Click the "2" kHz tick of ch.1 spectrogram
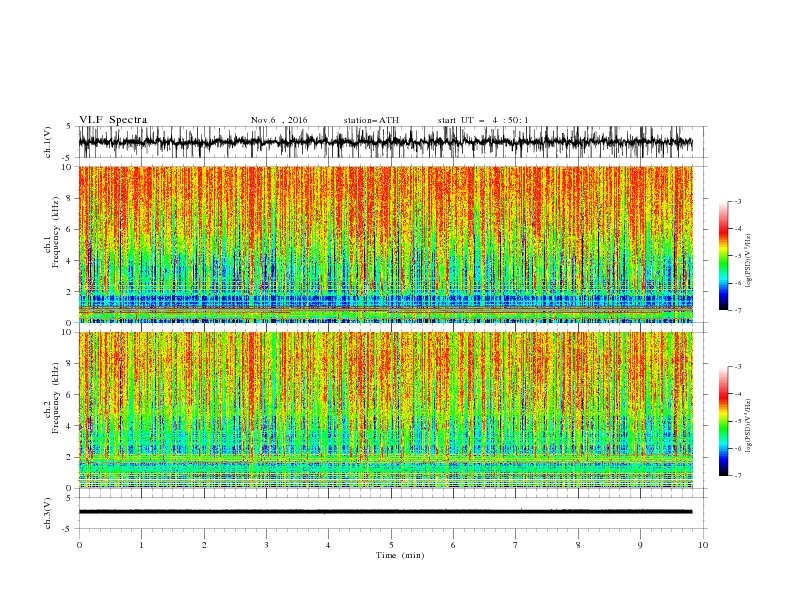 (70, 292)
